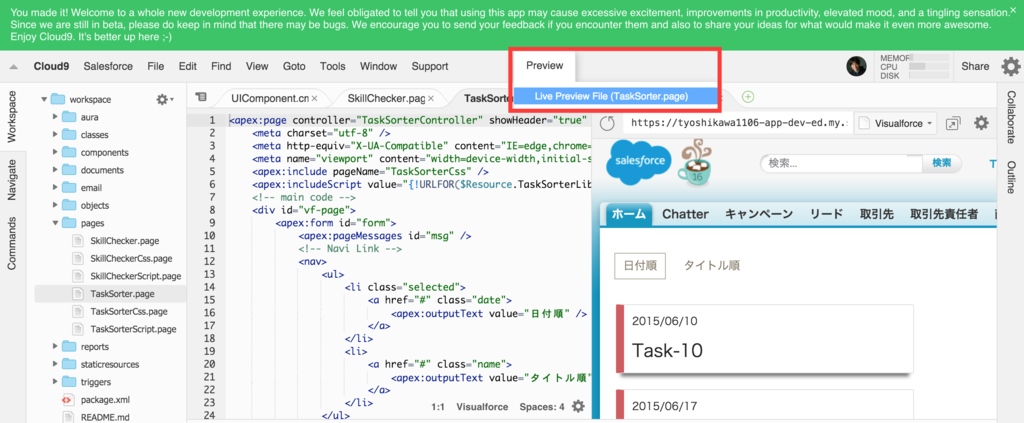Open preview pane settings gear
Viewport: 1024px width, 423px height.
[x=981, y=123]
